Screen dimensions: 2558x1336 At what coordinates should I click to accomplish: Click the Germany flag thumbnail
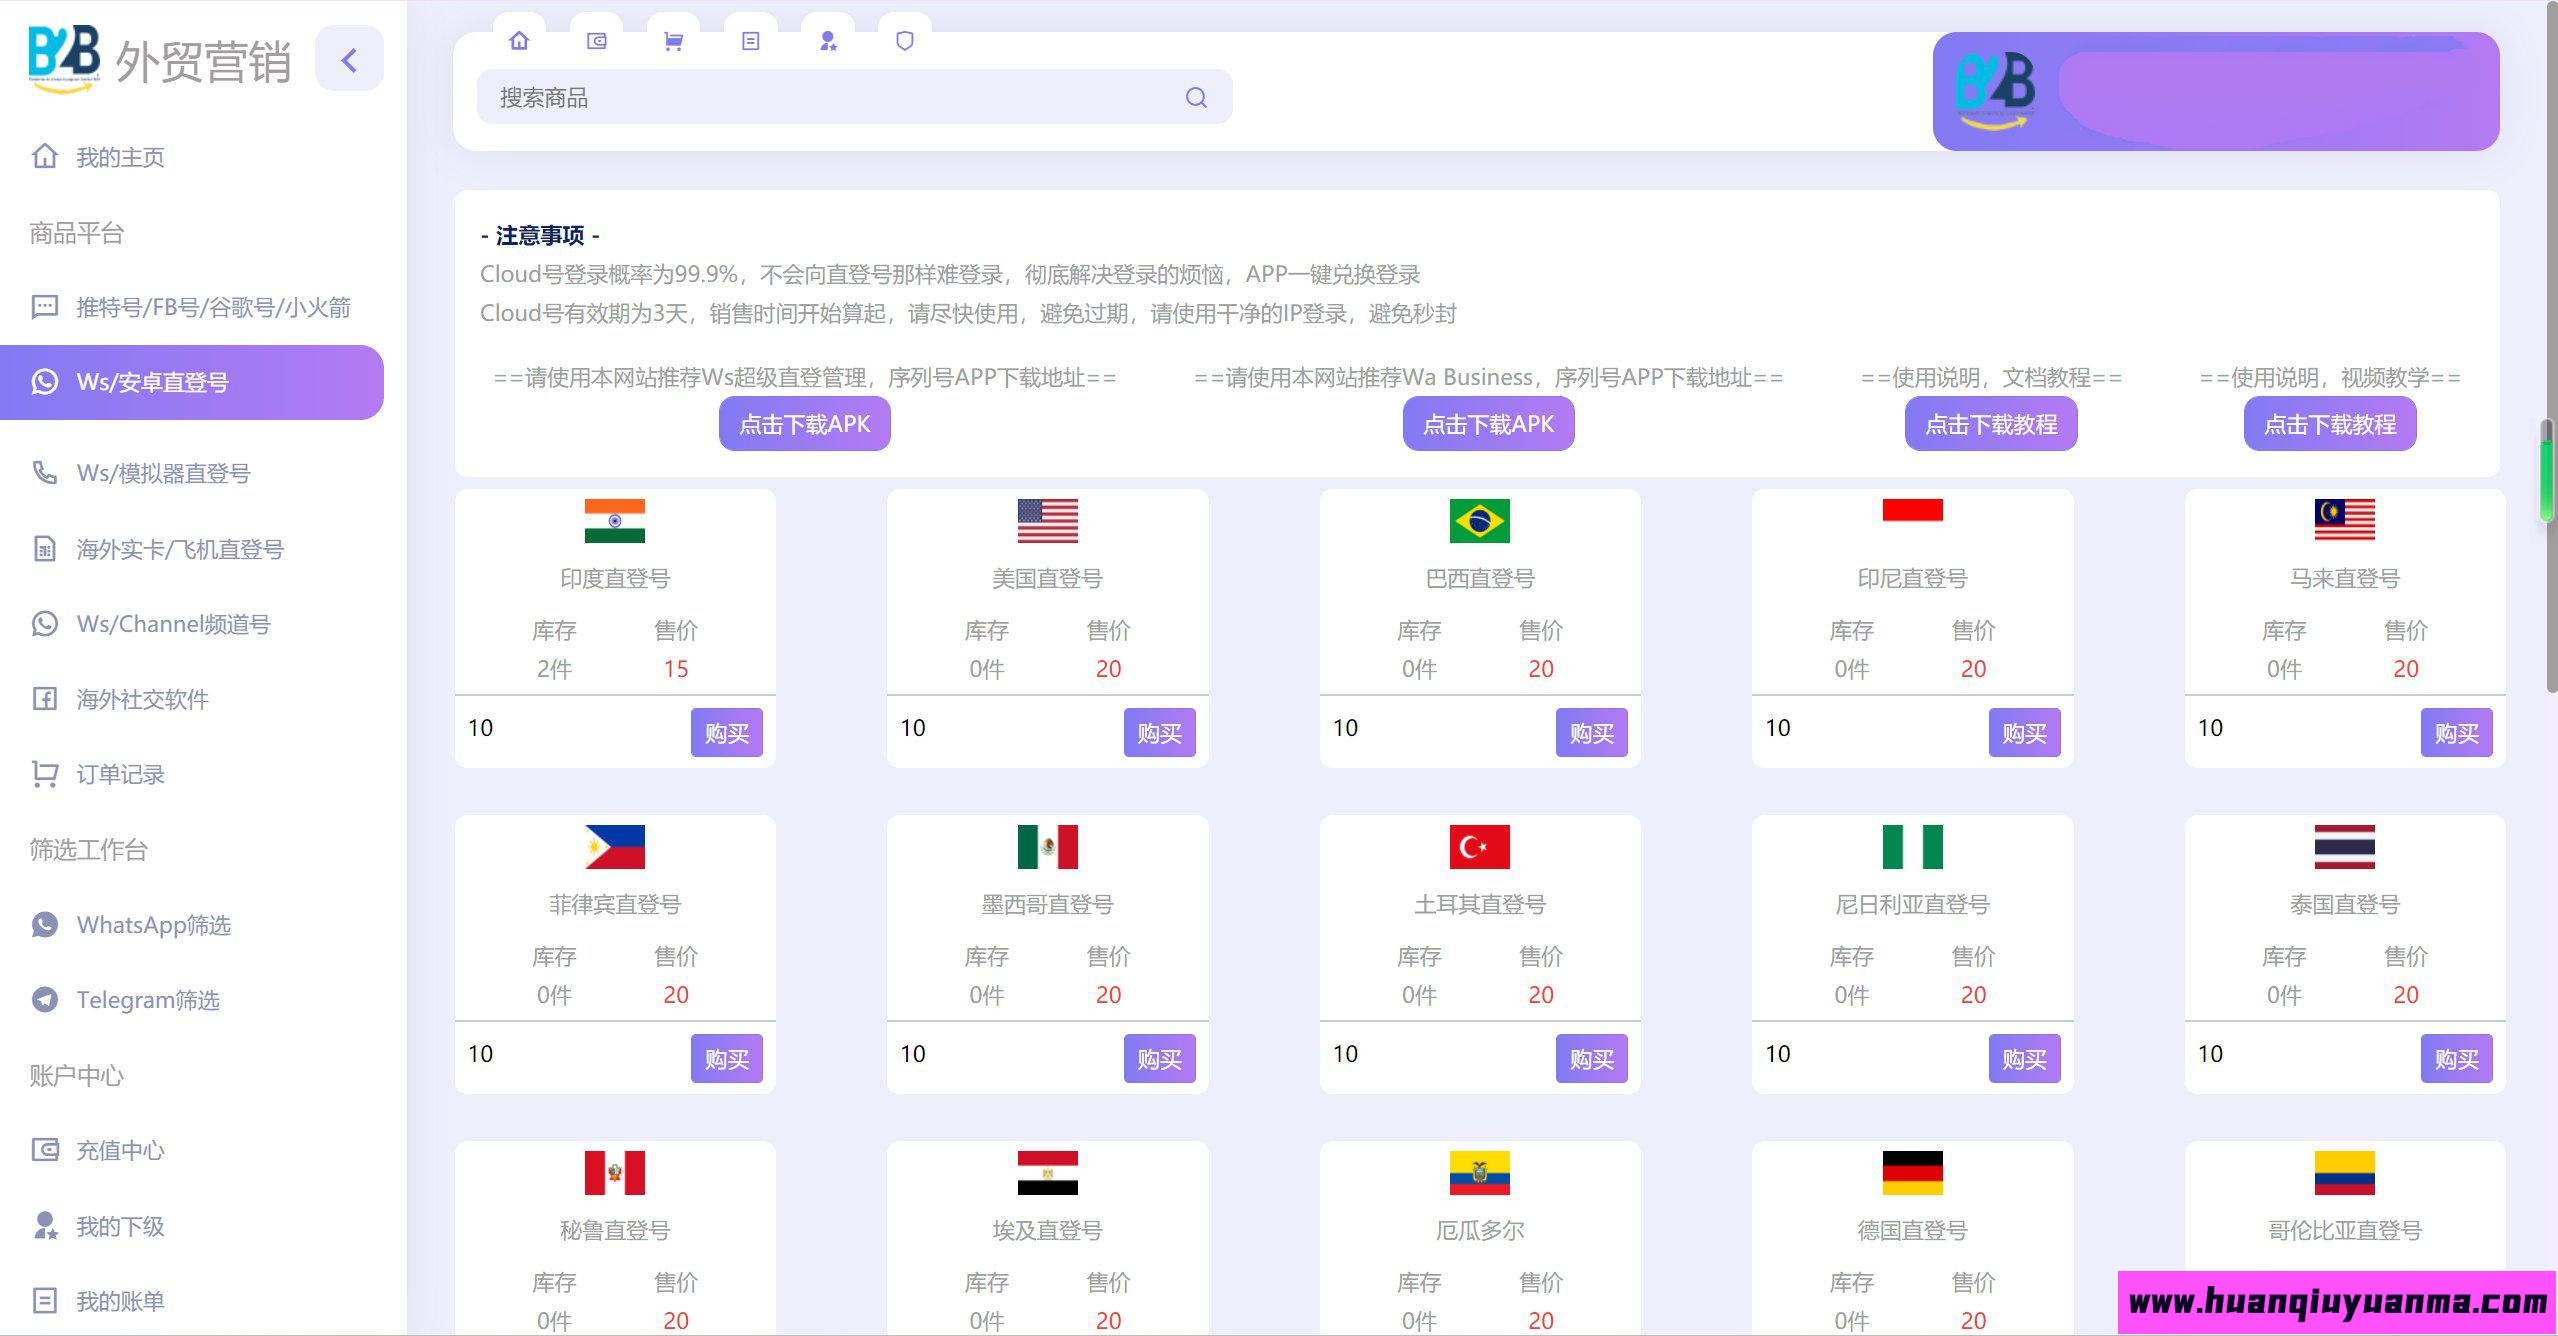(1912, 1173)
